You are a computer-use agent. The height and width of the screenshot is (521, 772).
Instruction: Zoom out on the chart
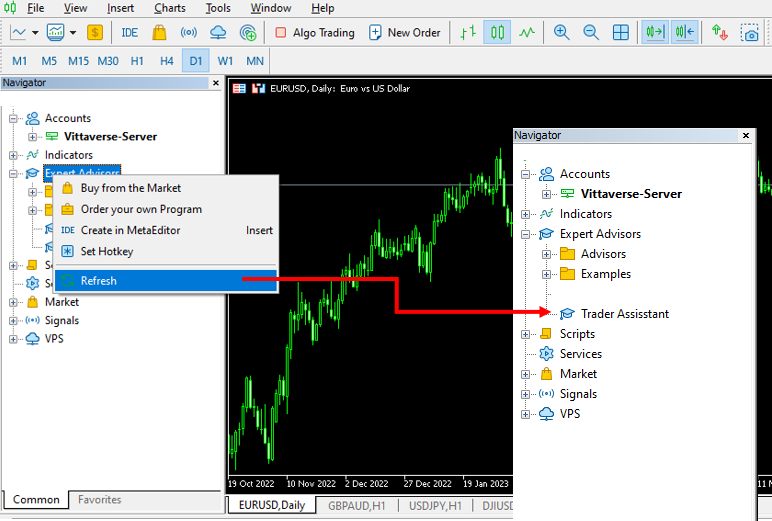tap(591, 33)
